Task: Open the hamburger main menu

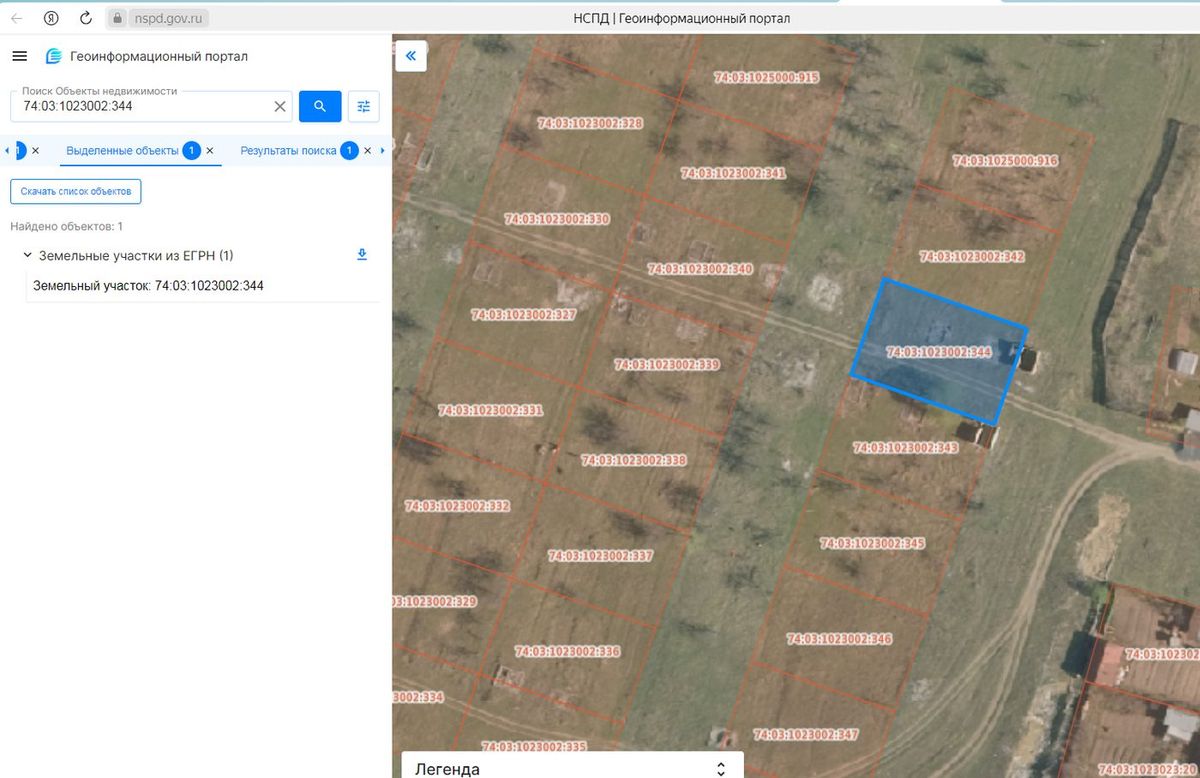Action: tap(19, 56)
